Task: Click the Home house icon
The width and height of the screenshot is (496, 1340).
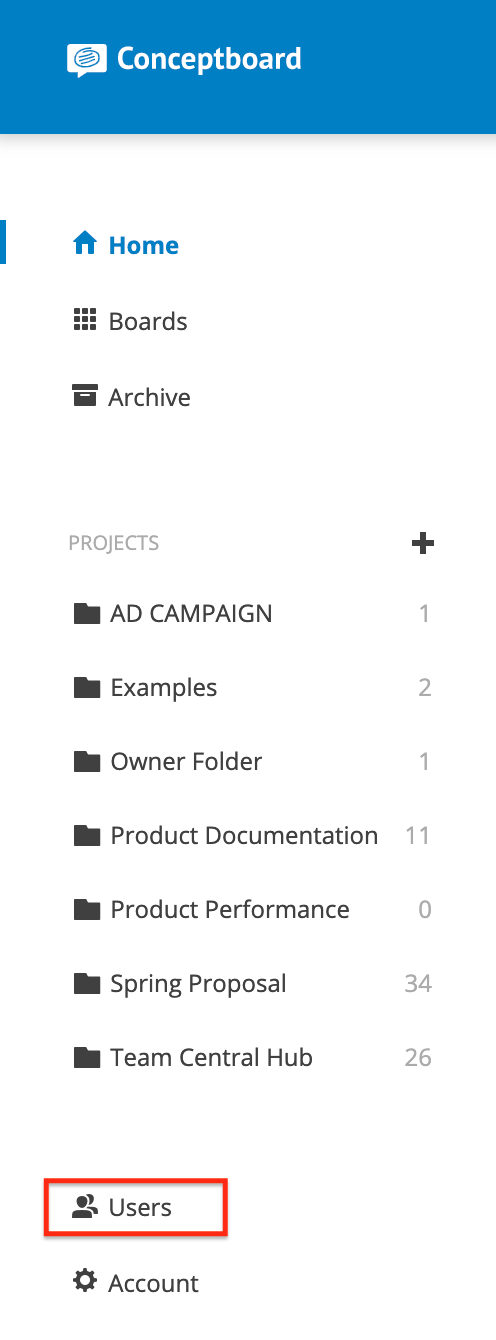Action: [x=85, y=244]
